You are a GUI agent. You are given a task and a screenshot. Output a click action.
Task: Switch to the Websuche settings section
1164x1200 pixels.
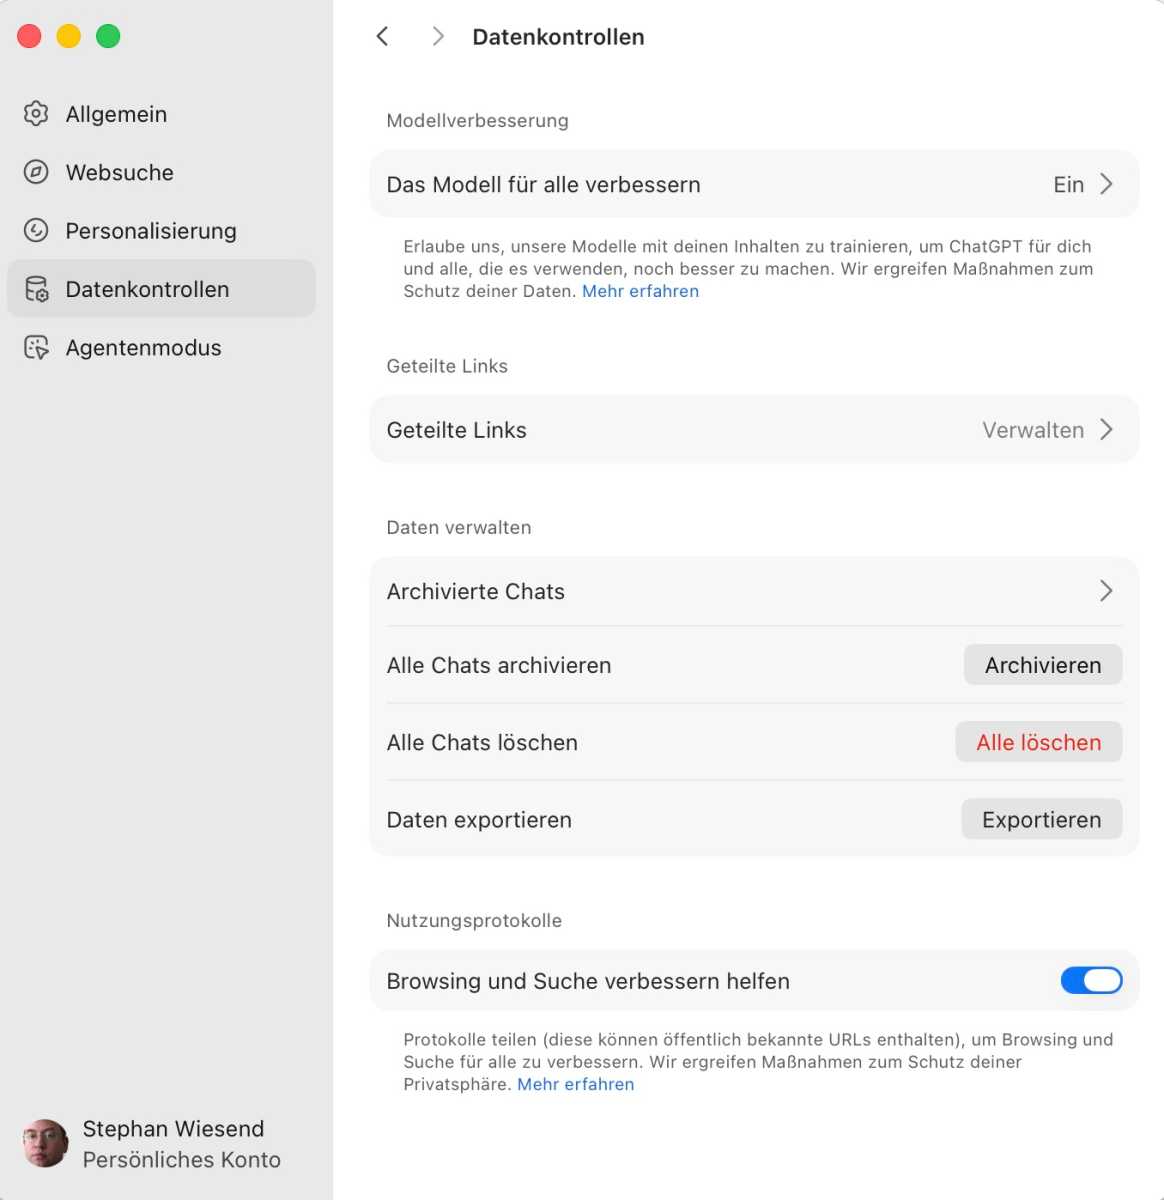tap(119, 172)
